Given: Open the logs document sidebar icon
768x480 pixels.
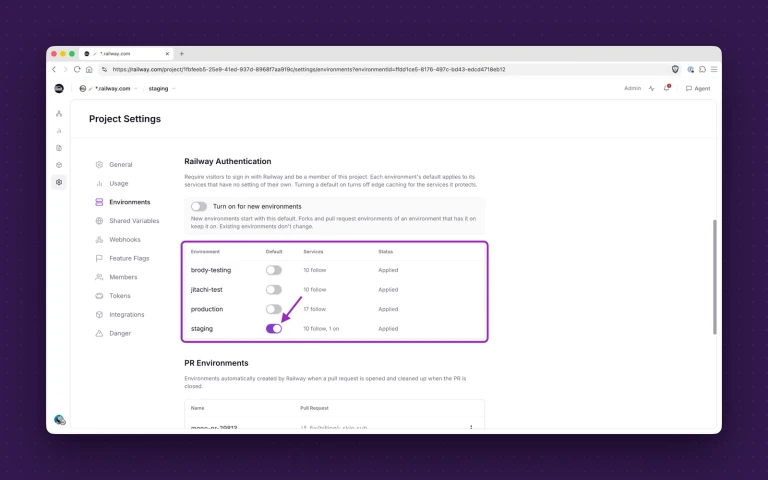Looking at the screenshot, I should (x=59, y=148).
